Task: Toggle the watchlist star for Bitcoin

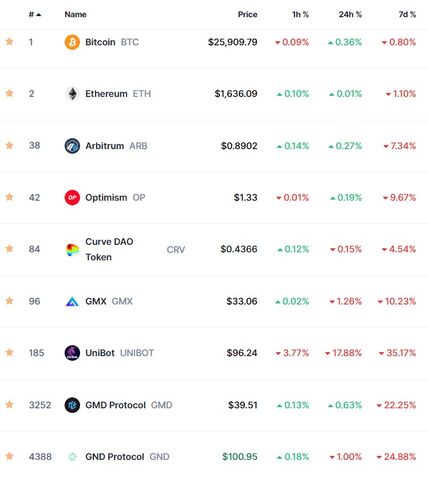Action: click(x=9, y=42)
